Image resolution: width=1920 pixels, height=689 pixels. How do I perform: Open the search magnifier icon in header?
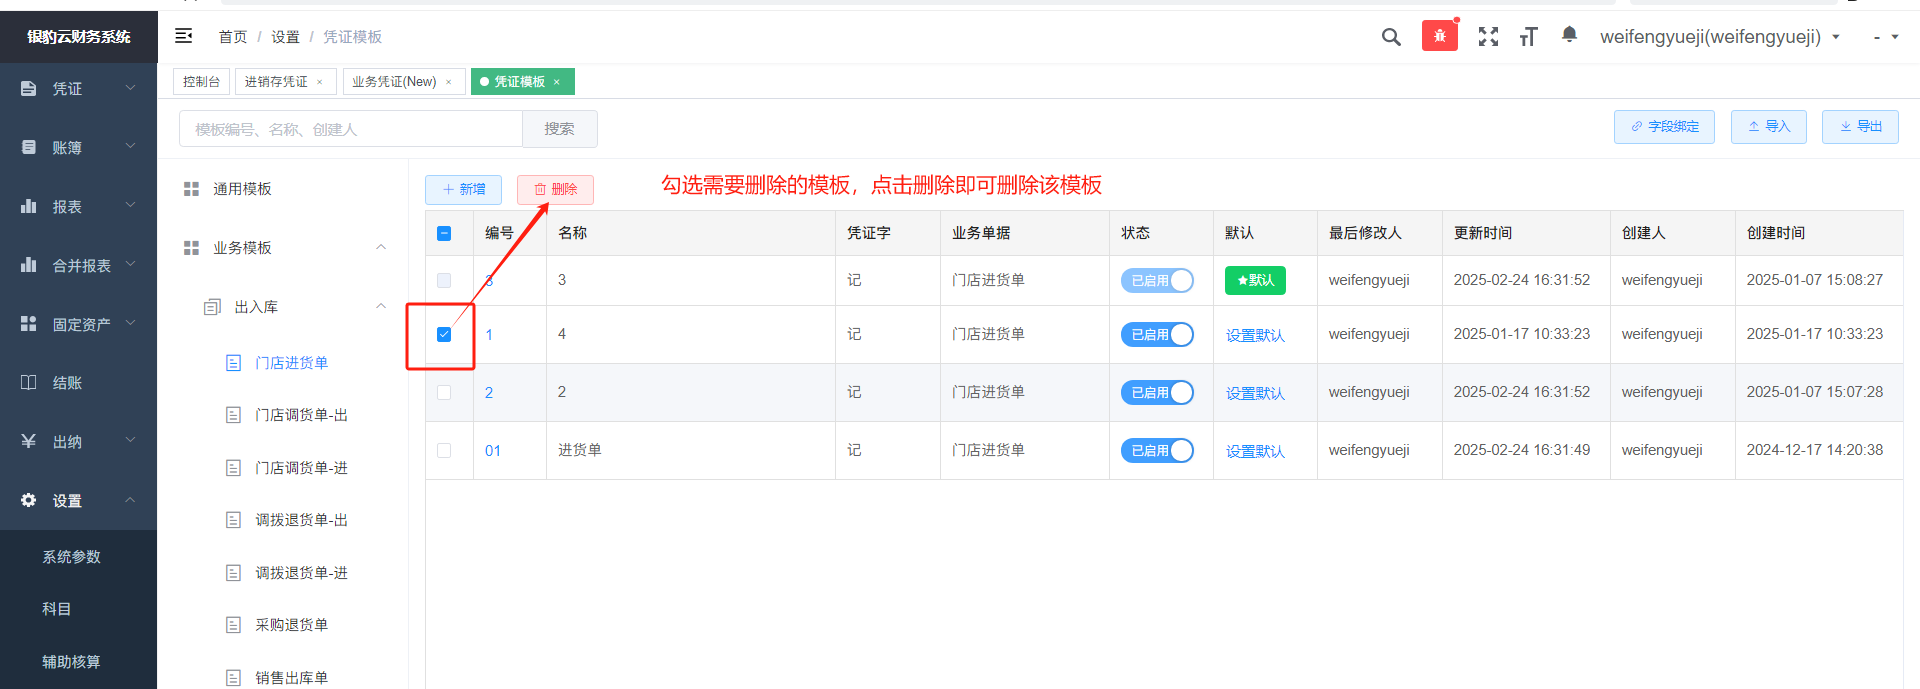(x=1391, y=37)
